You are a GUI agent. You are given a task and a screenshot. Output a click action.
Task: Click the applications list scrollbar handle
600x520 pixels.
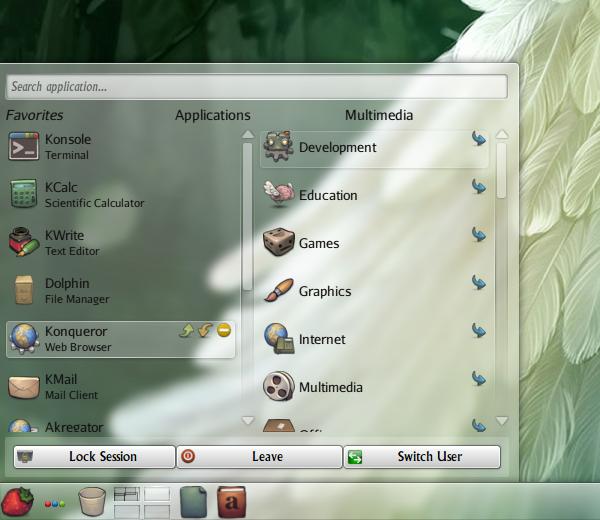pos(501,171)
